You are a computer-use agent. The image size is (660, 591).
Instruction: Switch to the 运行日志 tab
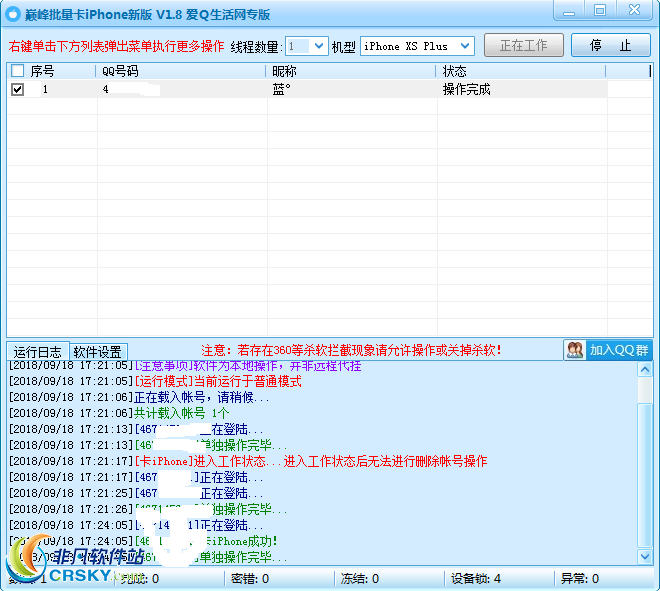(x=38, y=352)
